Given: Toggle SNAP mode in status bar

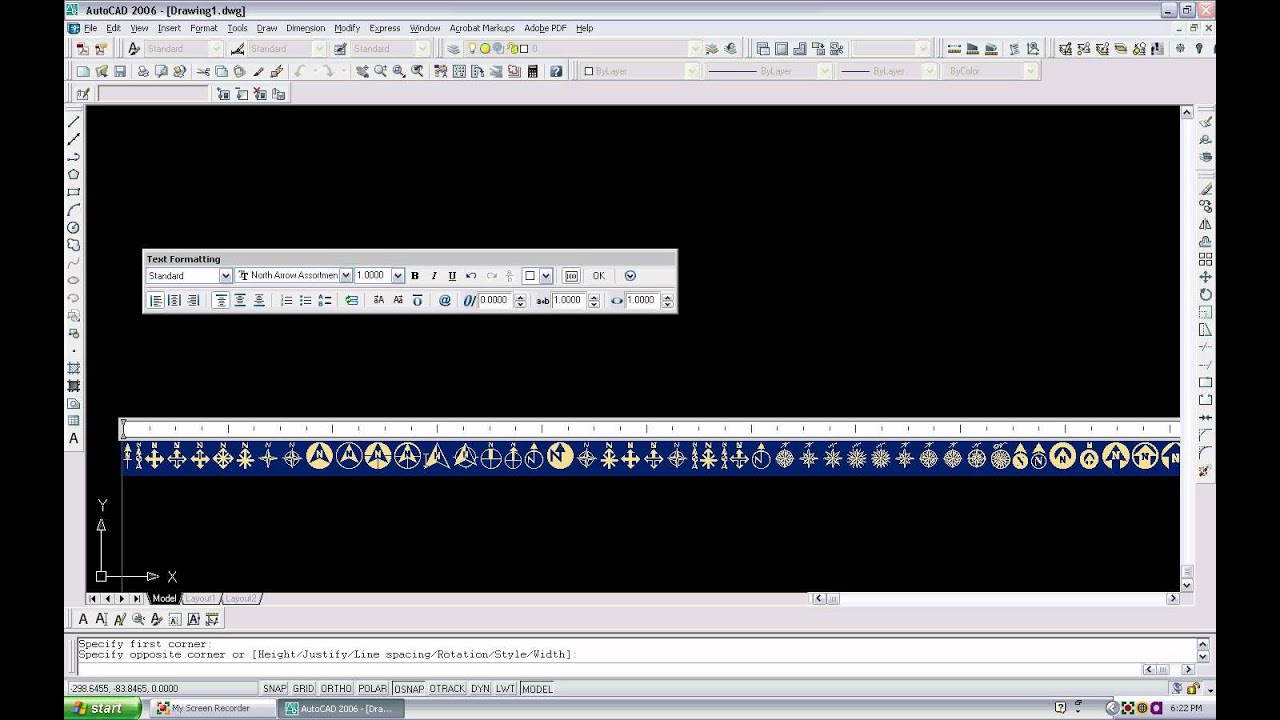Looking at the screenshot, I should (274, 689).
